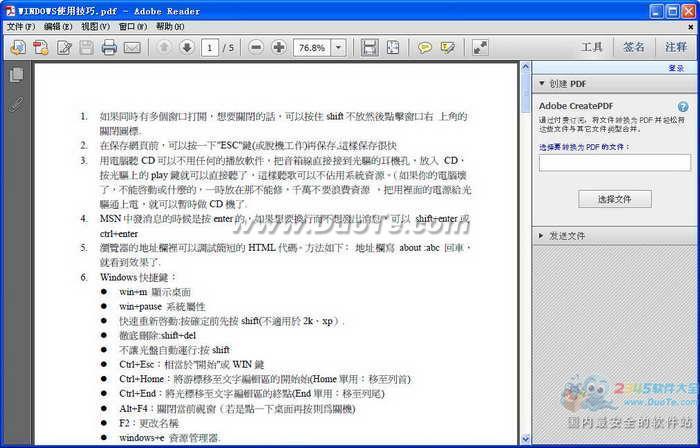The height and width of the screenshot is (448, 700).
Task: Click the fit one full page icon
Action: 392,47
